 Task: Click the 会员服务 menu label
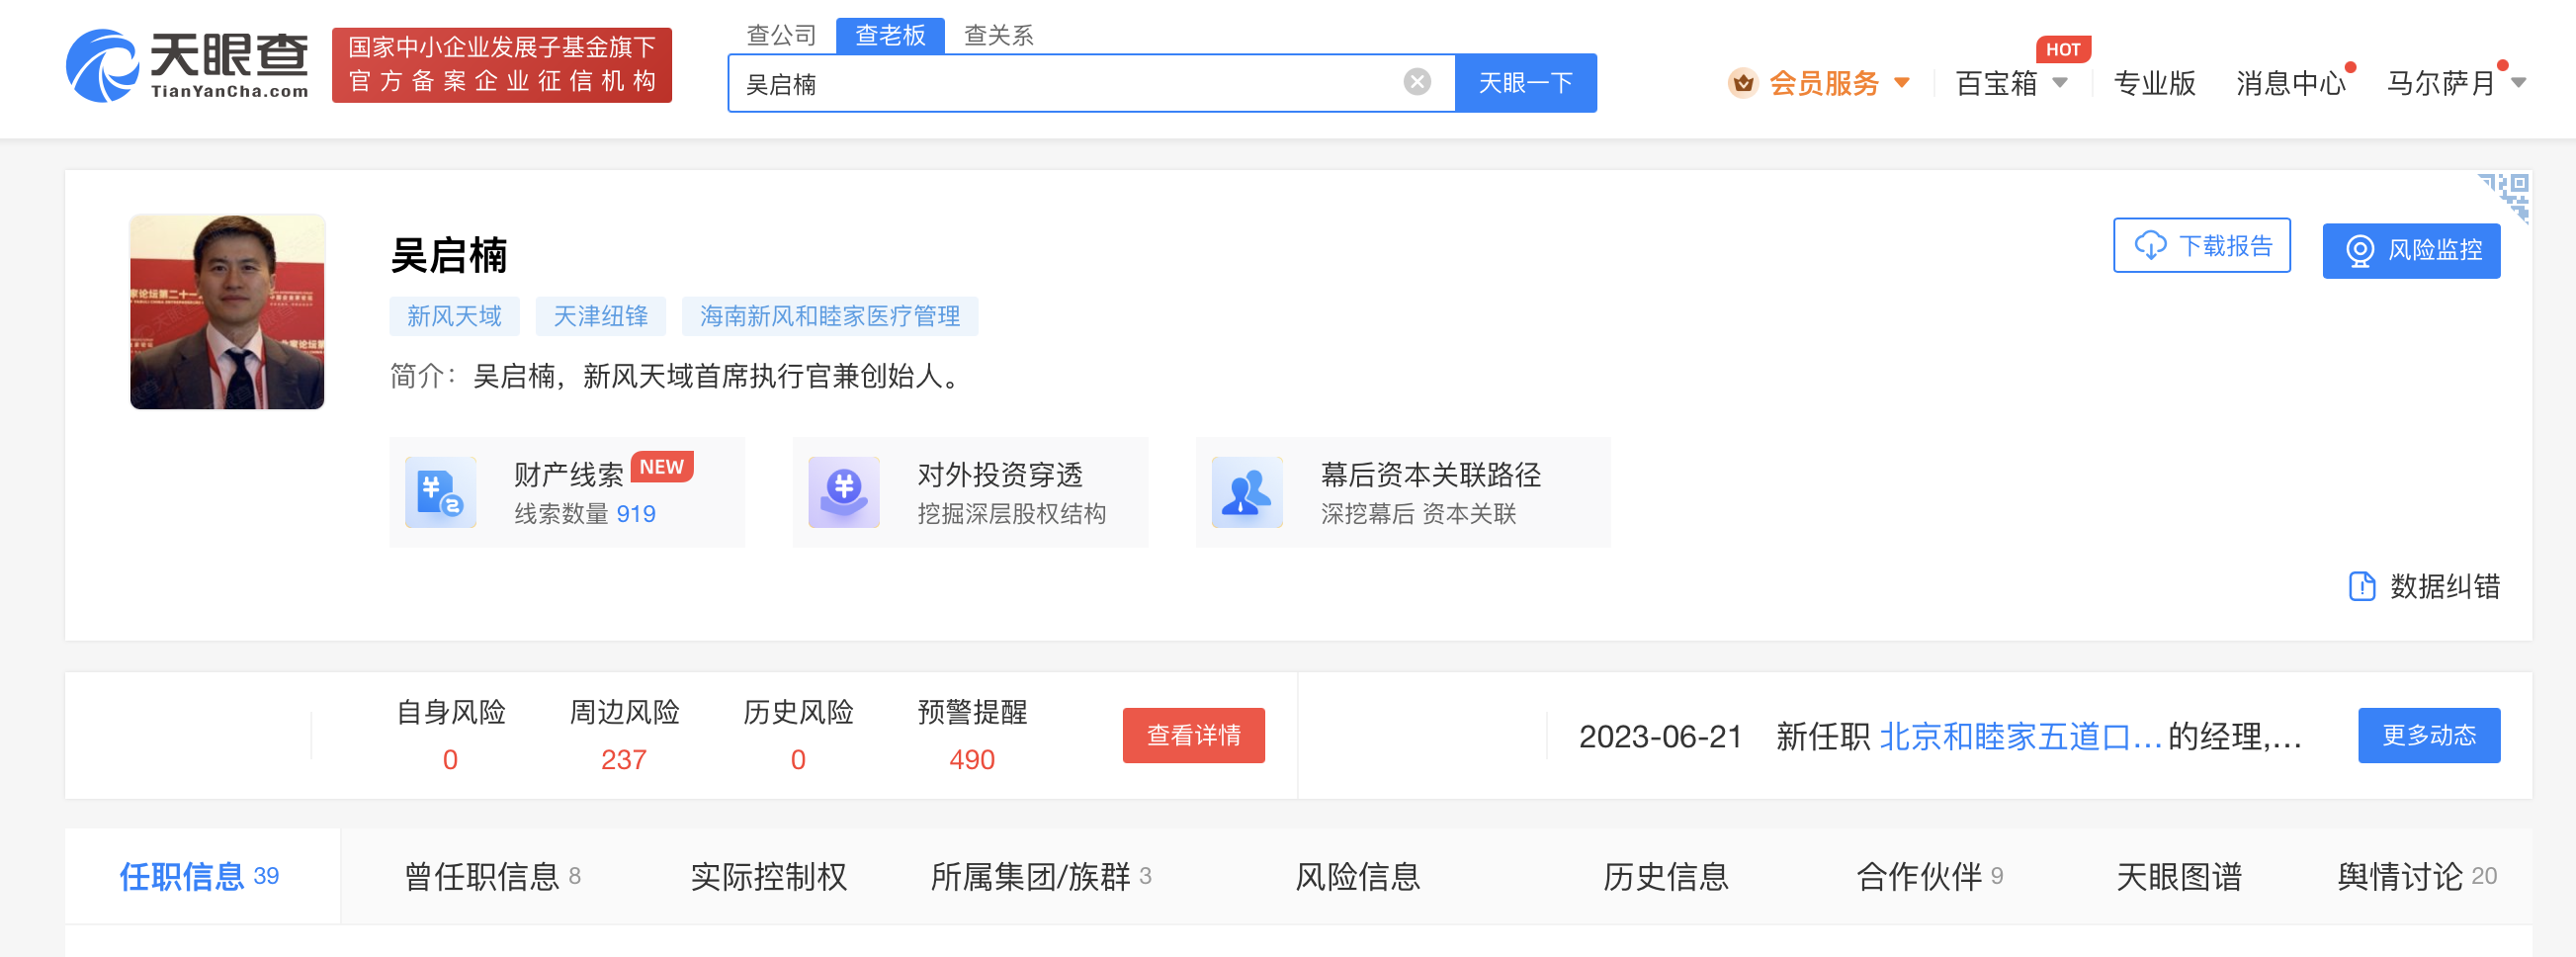pyautogui.click(x=1824, y=83)
